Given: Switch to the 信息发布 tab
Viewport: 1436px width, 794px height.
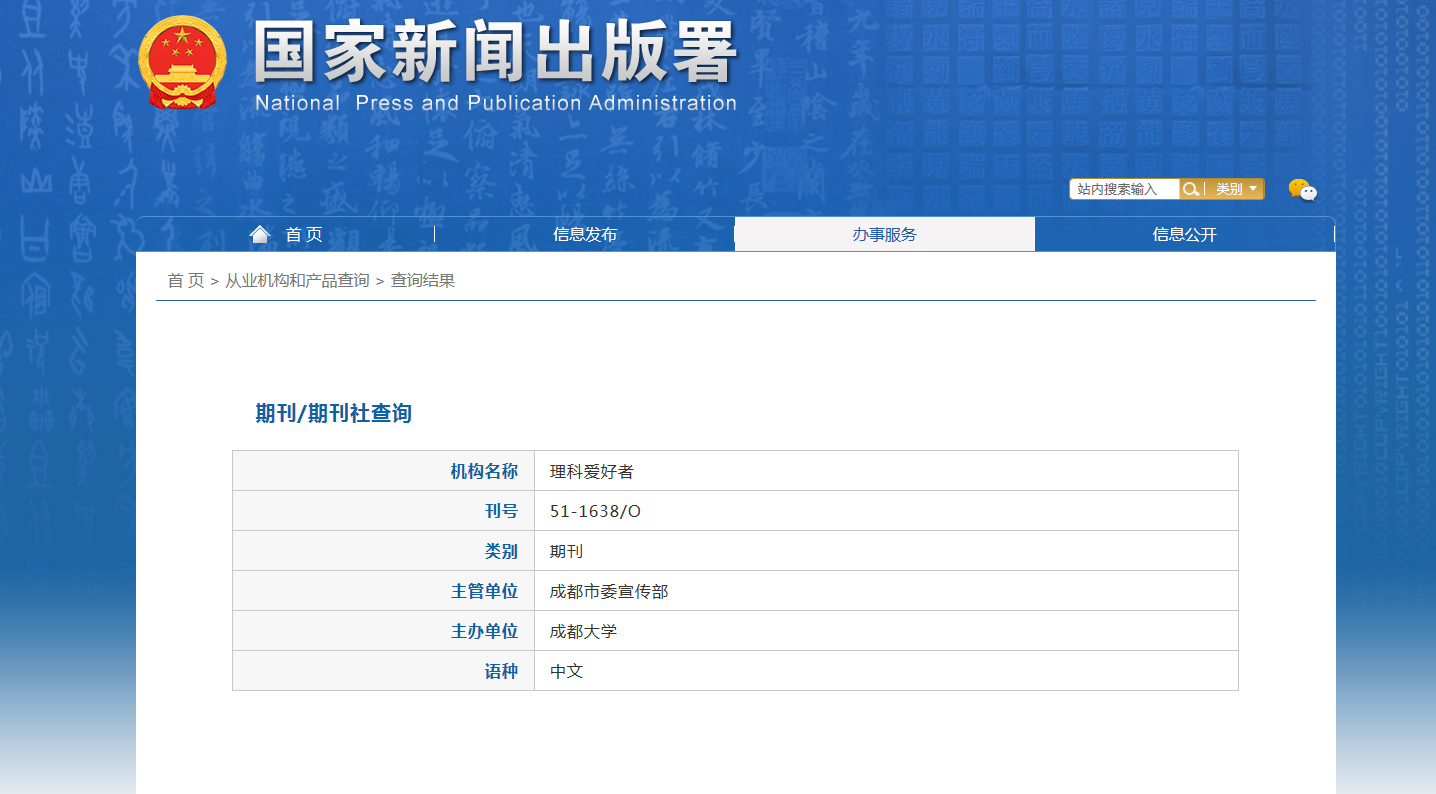Looking at the screenshot, I should (x=585, y=233).
